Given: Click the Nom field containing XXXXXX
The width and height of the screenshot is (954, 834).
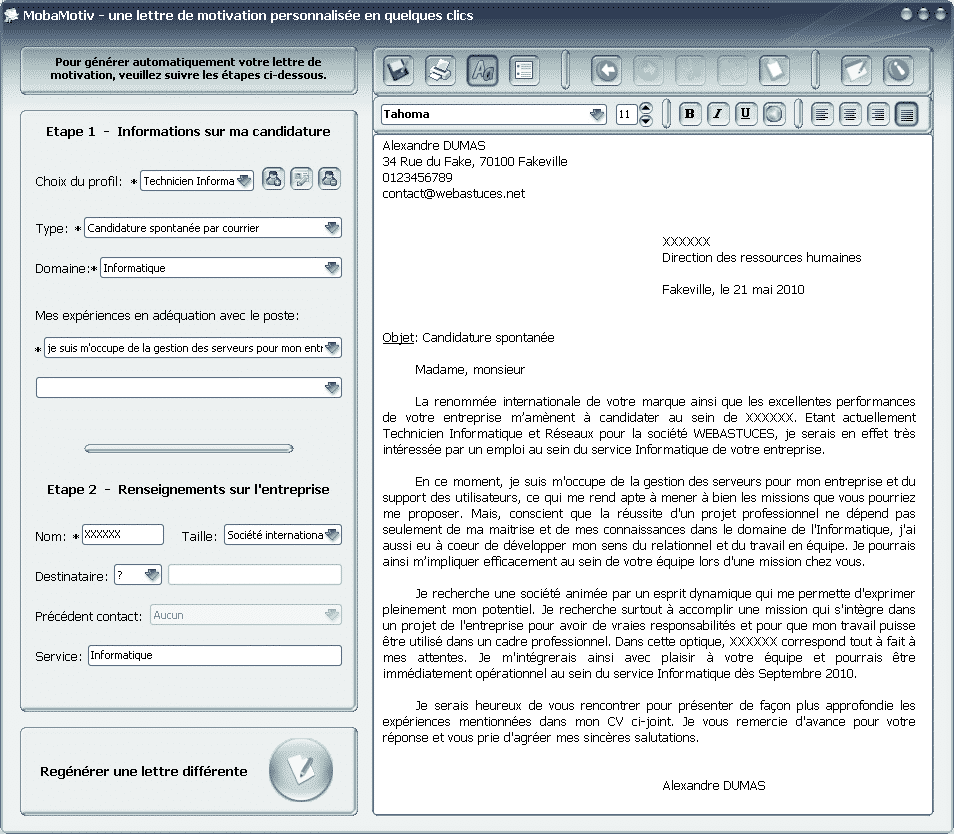Looking at the screenshot, I should tap(123, 535).
